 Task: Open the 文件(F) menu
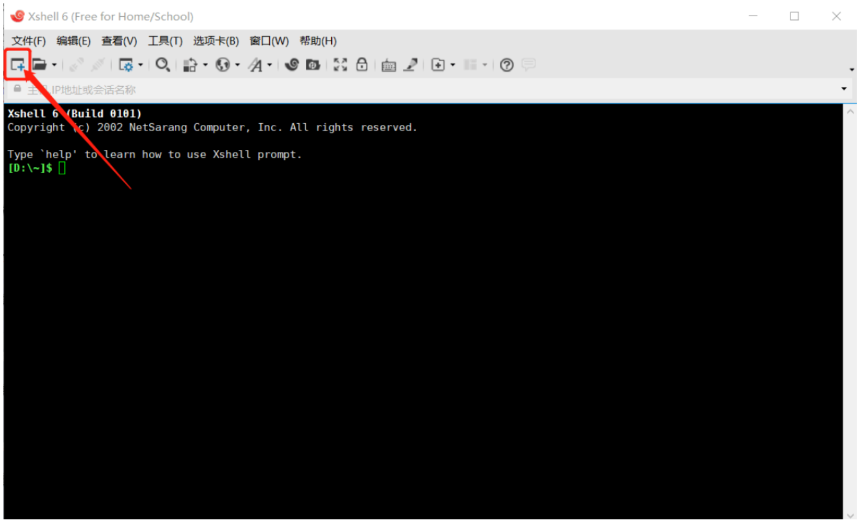coord(28,41)
